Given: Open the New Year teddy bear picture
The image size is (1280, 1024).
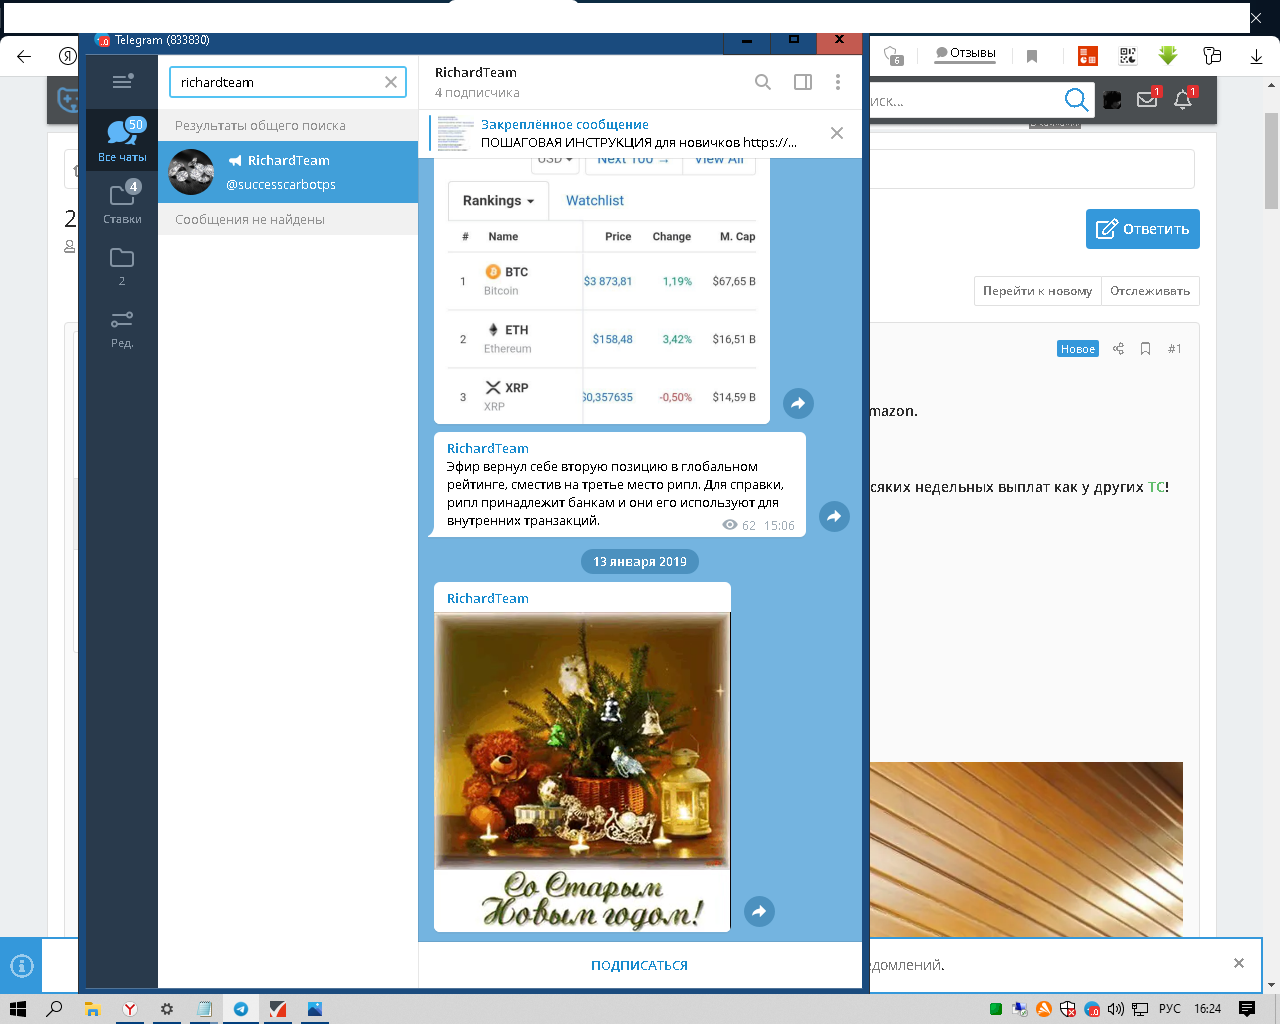Looking at the screenshot, I should click(x=582, y=771).
